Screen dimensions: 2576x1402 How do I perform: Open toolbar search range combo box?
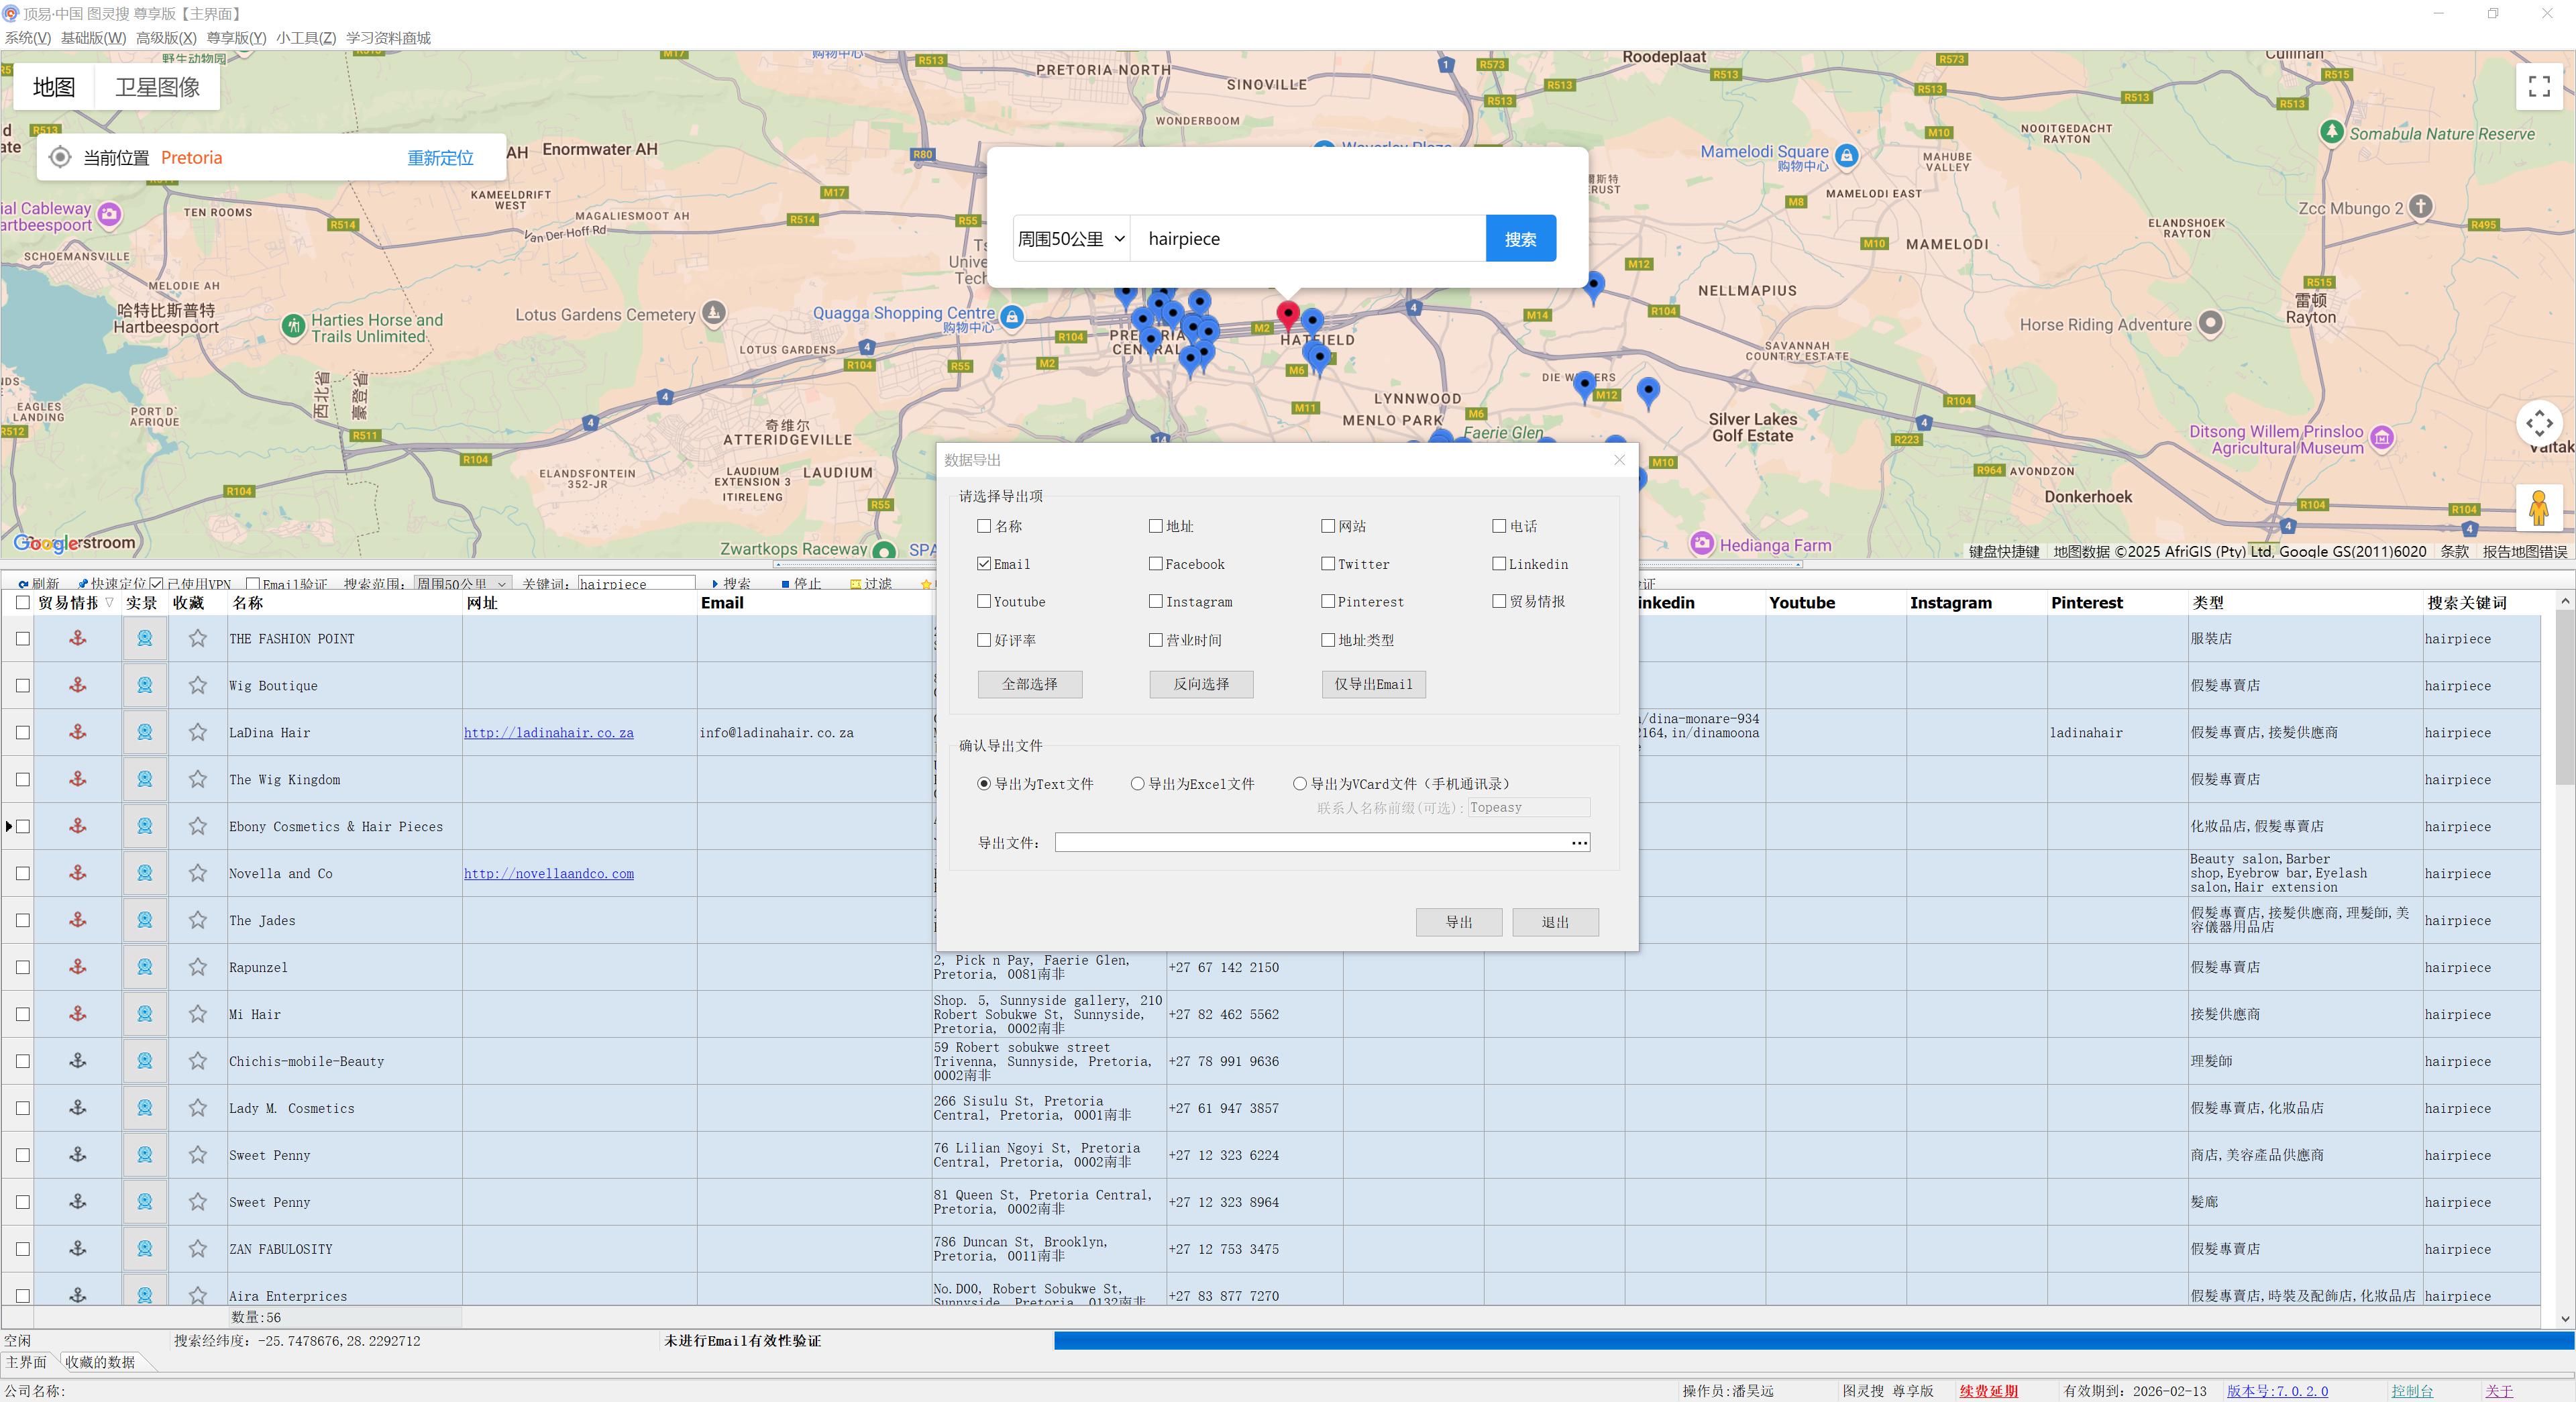462,583
